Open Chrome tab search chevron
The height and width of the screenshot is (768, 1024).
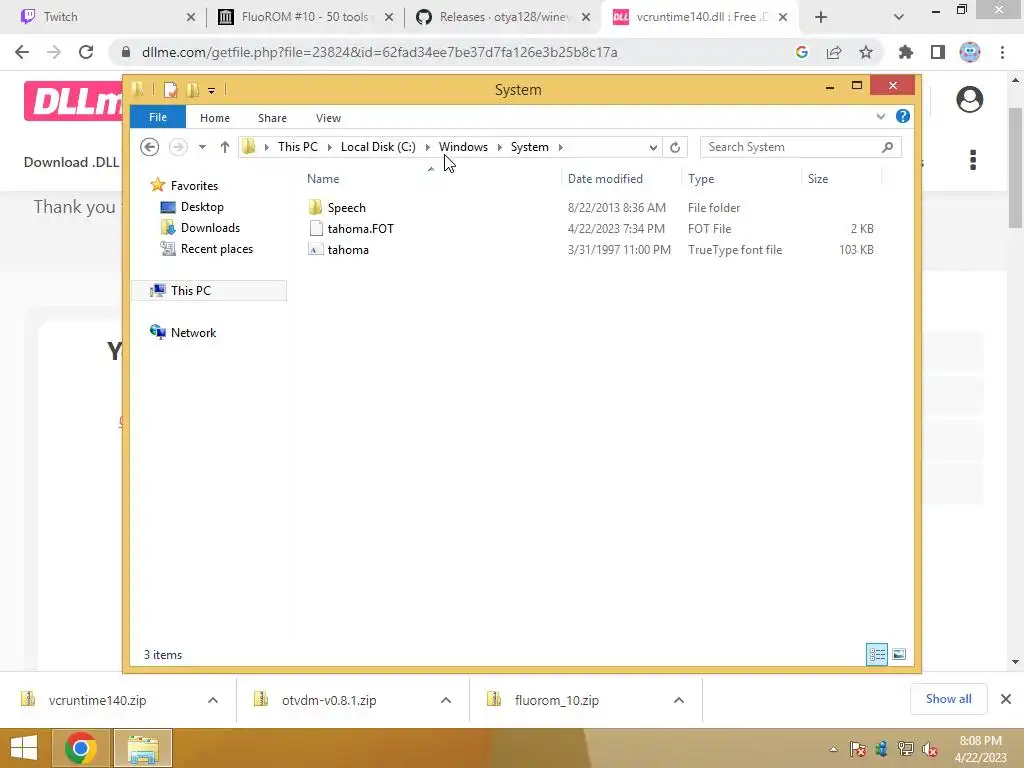tap(899, 17)
